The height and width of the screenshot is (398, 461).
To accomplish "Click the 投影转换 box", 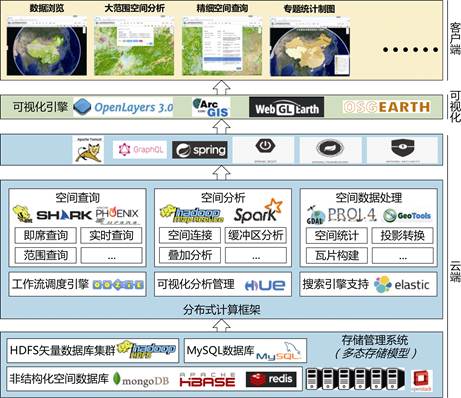I will pos(403,236).
